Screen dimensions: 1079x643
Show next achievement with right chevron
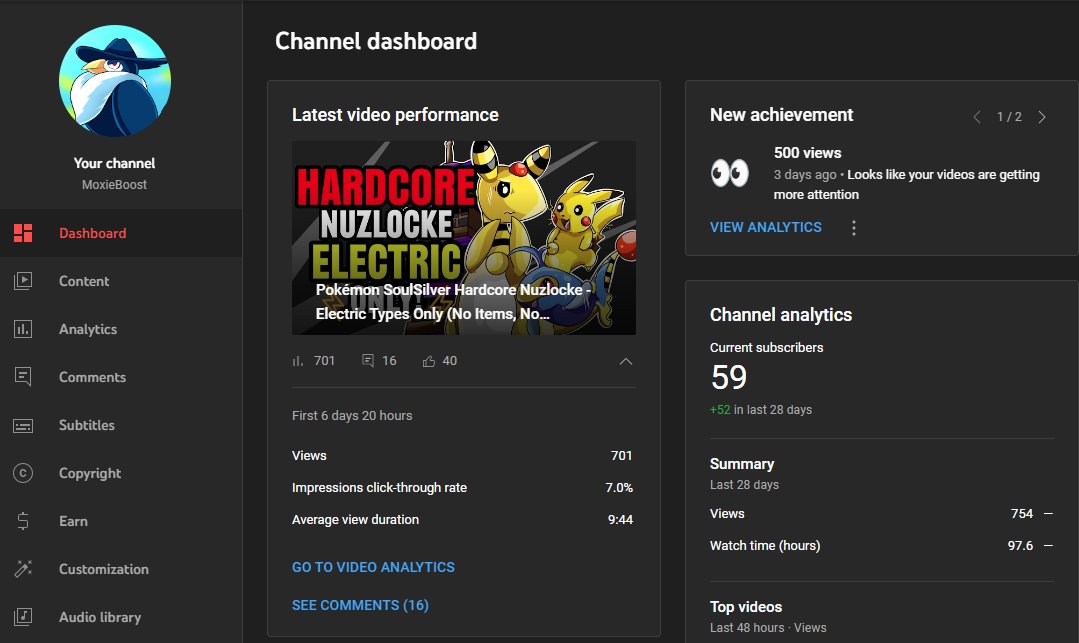tap(1042, 117)
